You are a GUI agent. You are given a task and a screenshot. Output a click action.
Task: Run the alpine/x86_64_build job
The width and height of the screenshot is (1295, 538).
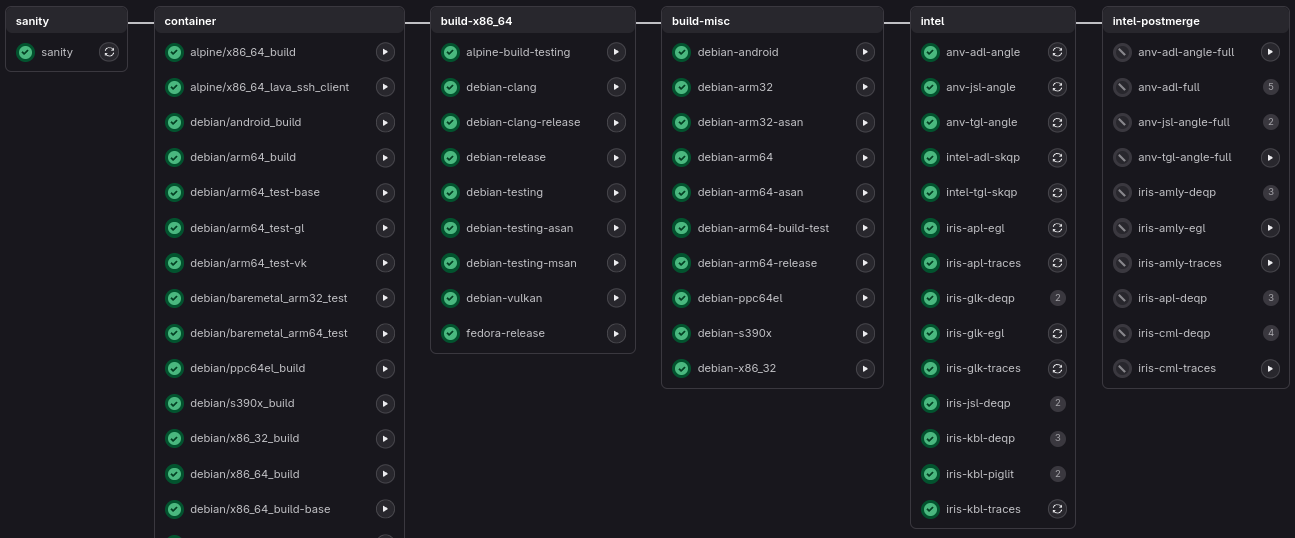385,52
